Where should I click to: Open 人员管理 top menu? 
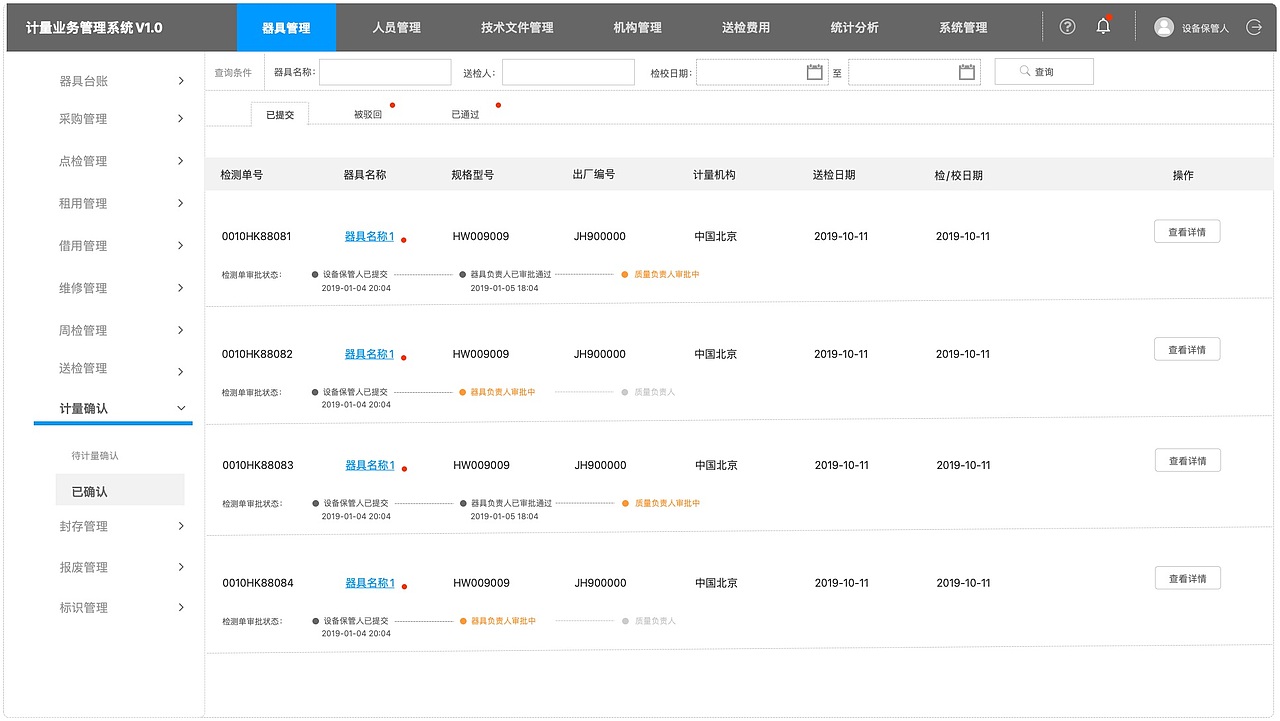coord(396,28)
